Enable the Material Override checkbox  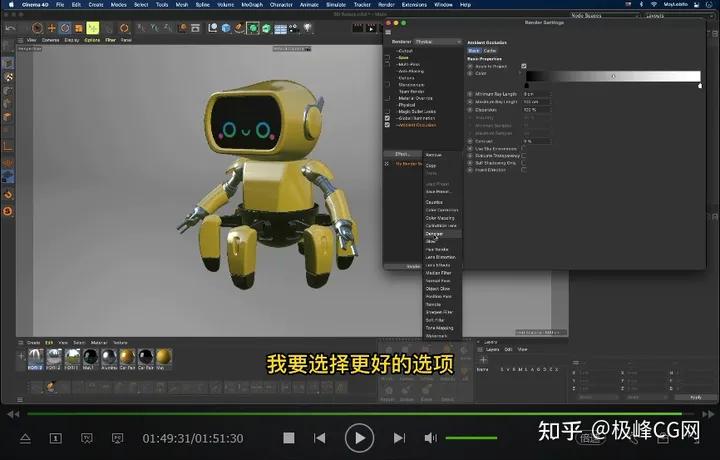pos(388,98)
